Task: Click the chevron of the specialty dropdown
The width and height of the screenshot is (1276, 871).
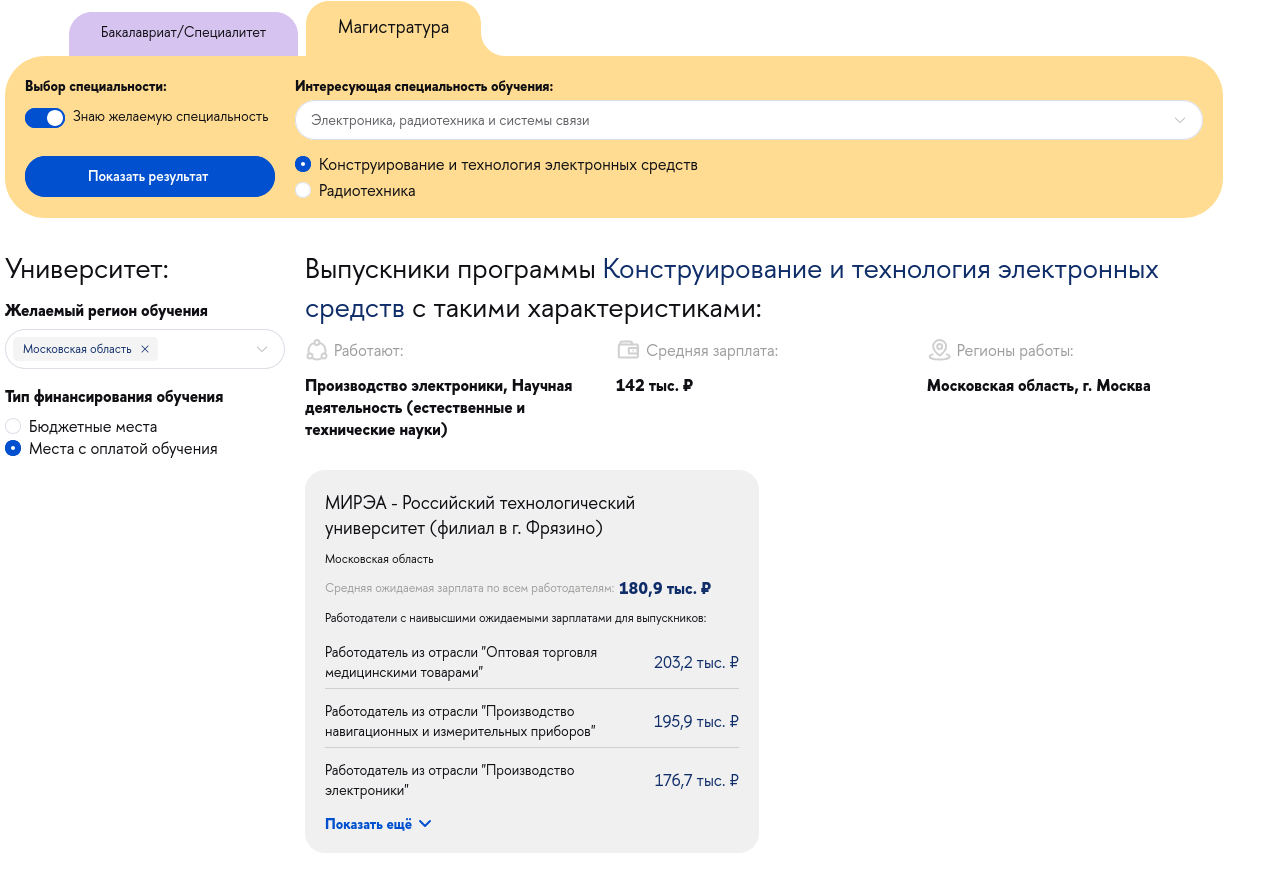Action: (1178, 119)
